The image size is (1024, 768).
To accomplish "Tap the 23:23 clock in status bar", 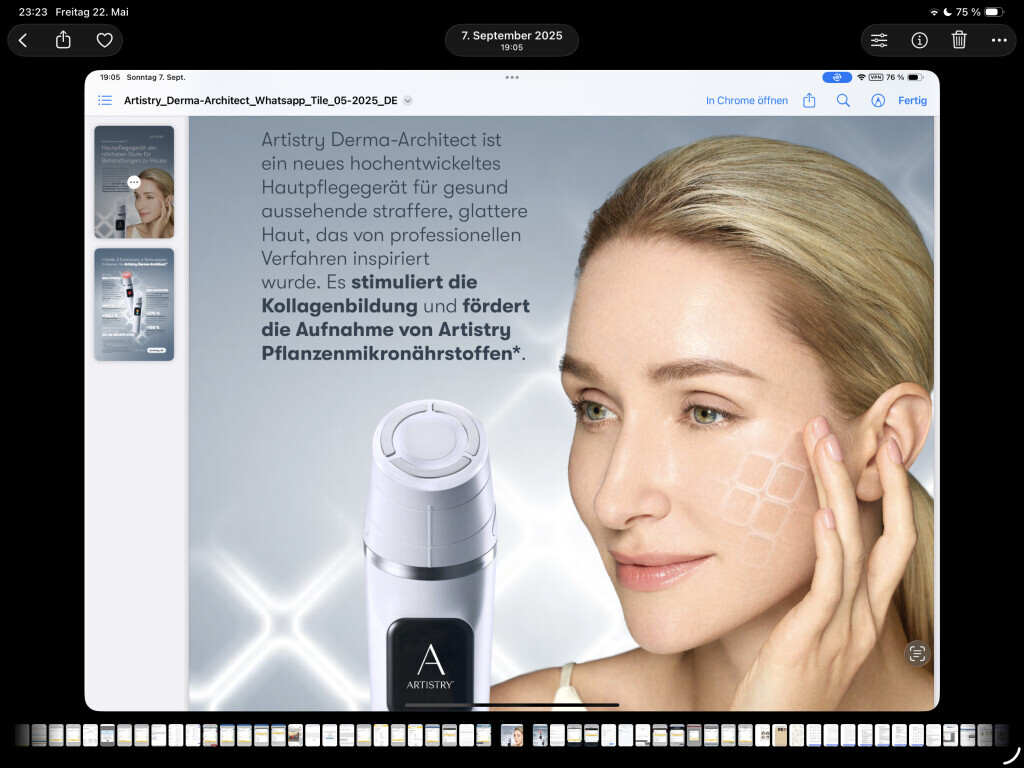I will click(33, 12).
